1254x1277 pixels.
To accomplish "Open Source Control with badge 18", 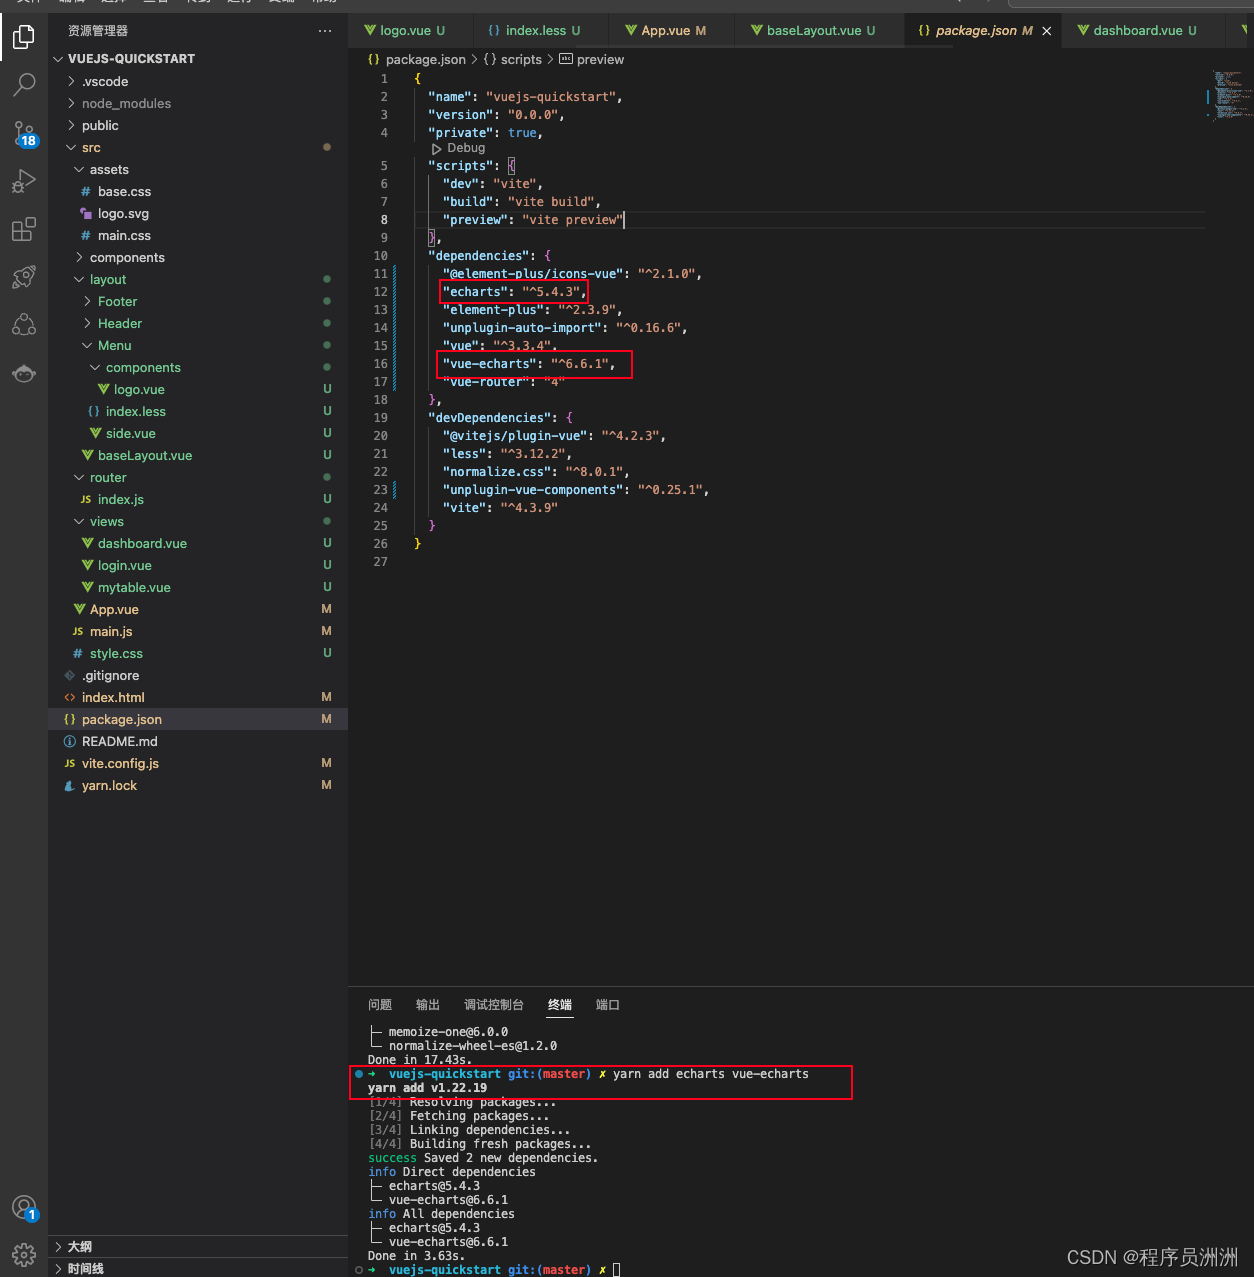I will coord(24,133).
